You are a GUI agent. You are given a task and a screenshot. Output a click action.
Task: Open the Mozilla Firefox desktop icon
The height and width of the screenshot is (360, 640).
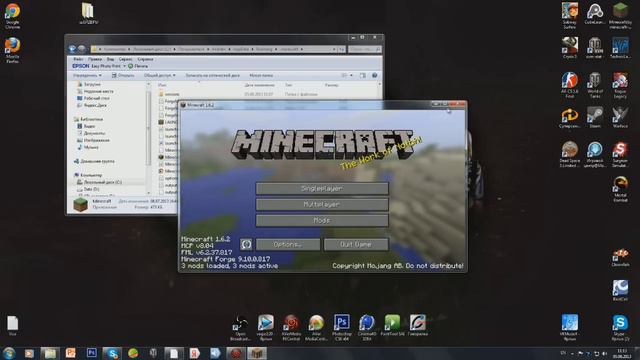tap(12, 50)
